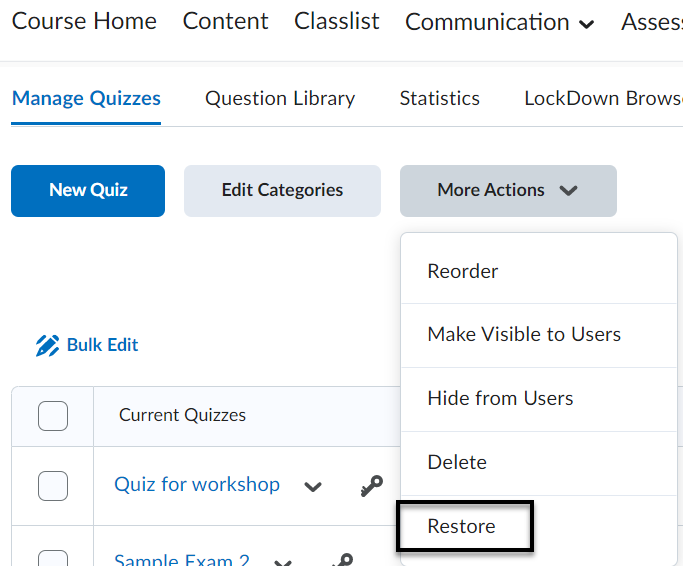The width and height of the screenshot is (683, 566).
Task: Select the Sample Exam 2 checkbox
Action: click(x=53, y=558)
